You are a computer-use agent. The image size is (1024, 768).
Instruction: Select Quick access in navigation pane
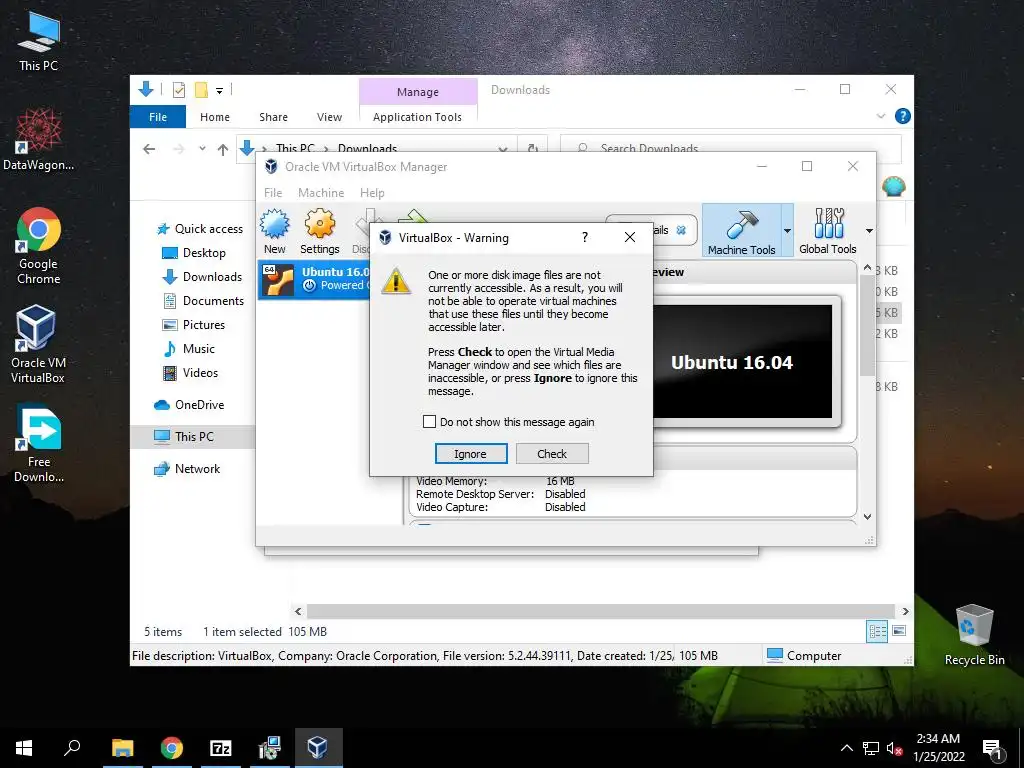point(199,229)
